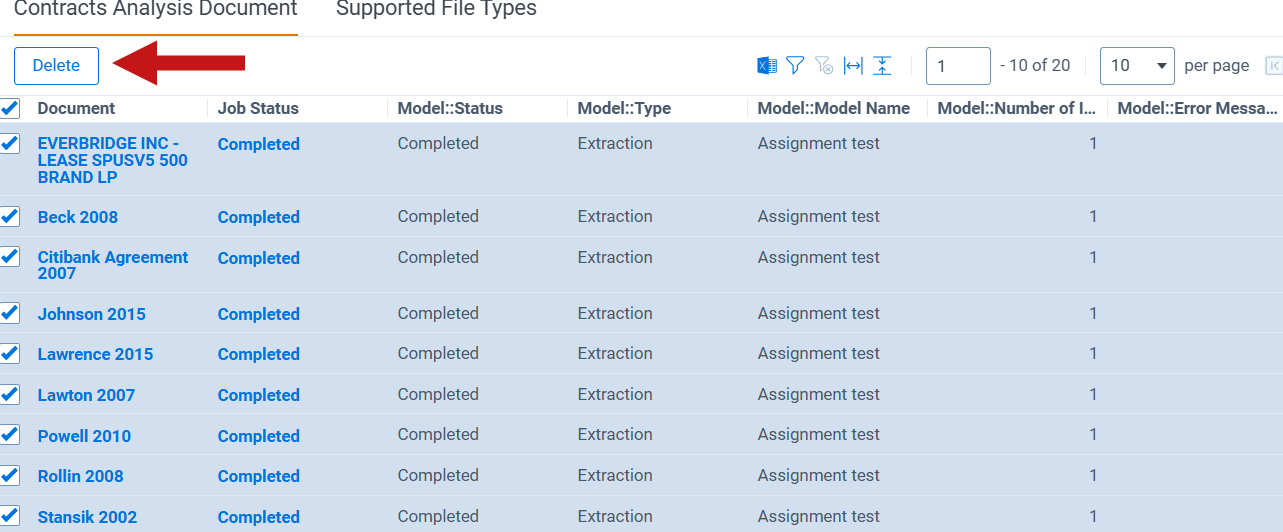This screenshot has height=532, width=1283.
Task: Uncheck the Lawrence 2015 row checkbox
Action: coord(9,353)
